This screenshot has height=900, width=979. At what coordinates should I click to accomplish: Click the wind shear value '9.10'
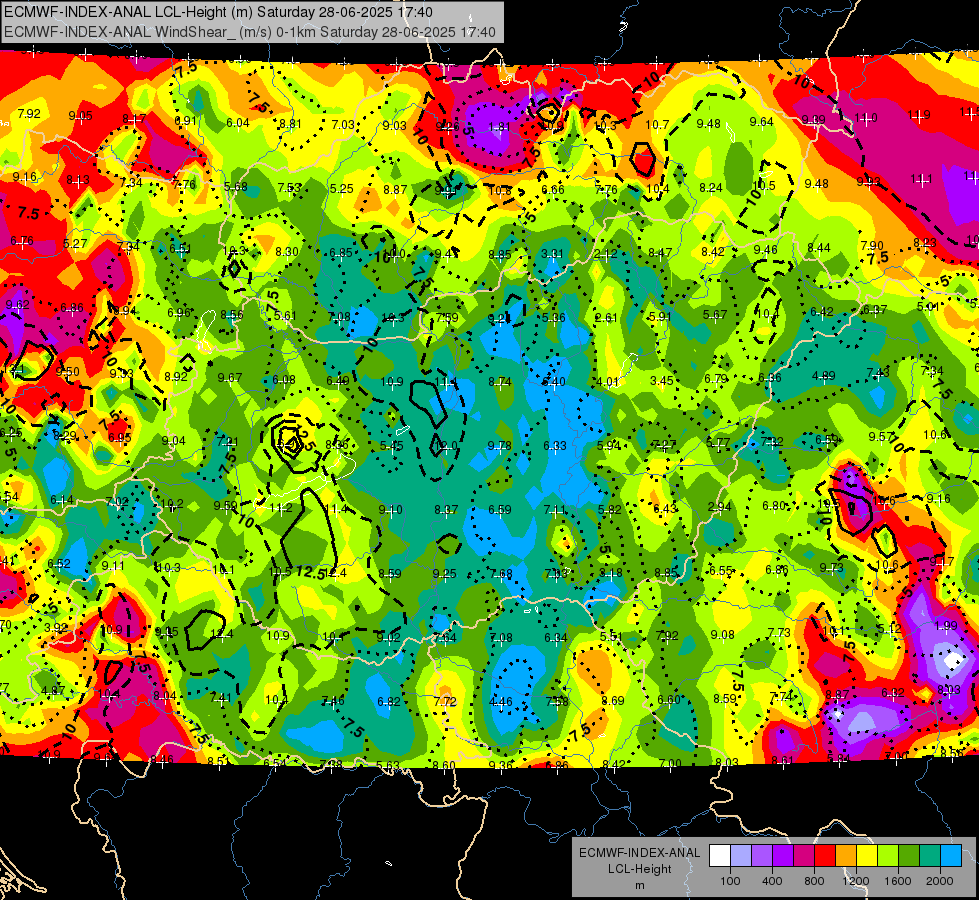[x=390, y=510]
